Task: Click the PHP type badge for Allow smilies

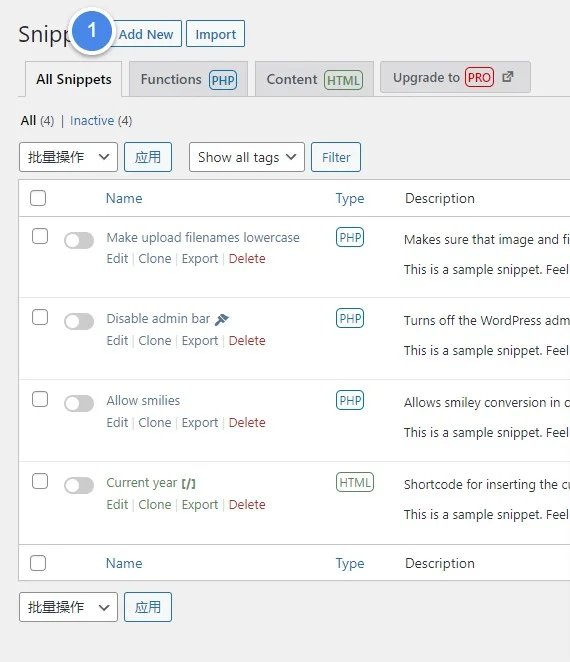Action: click(350, 400)
